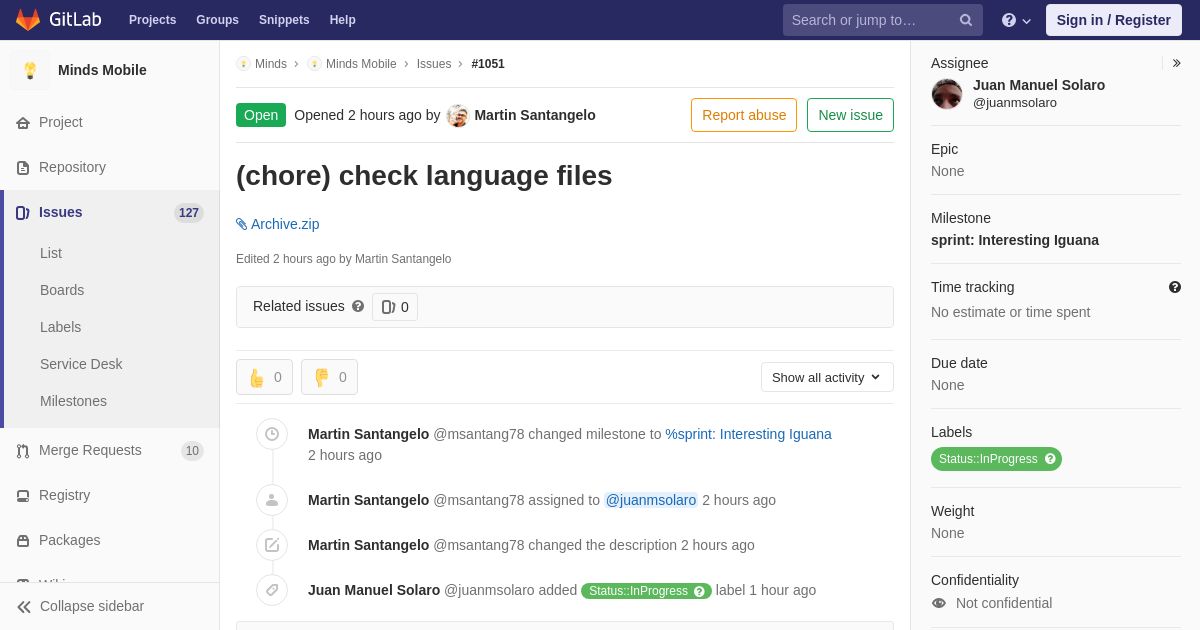Click the Open status badge

click(261, 115)
